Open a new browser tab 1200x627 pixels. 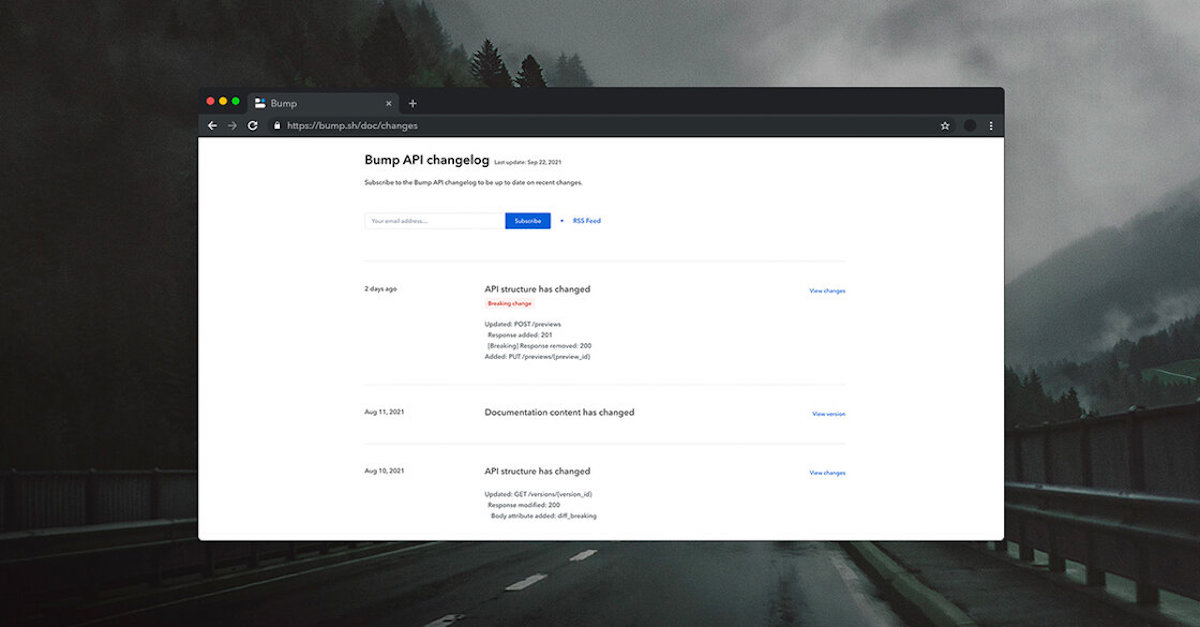coord(413,102)
